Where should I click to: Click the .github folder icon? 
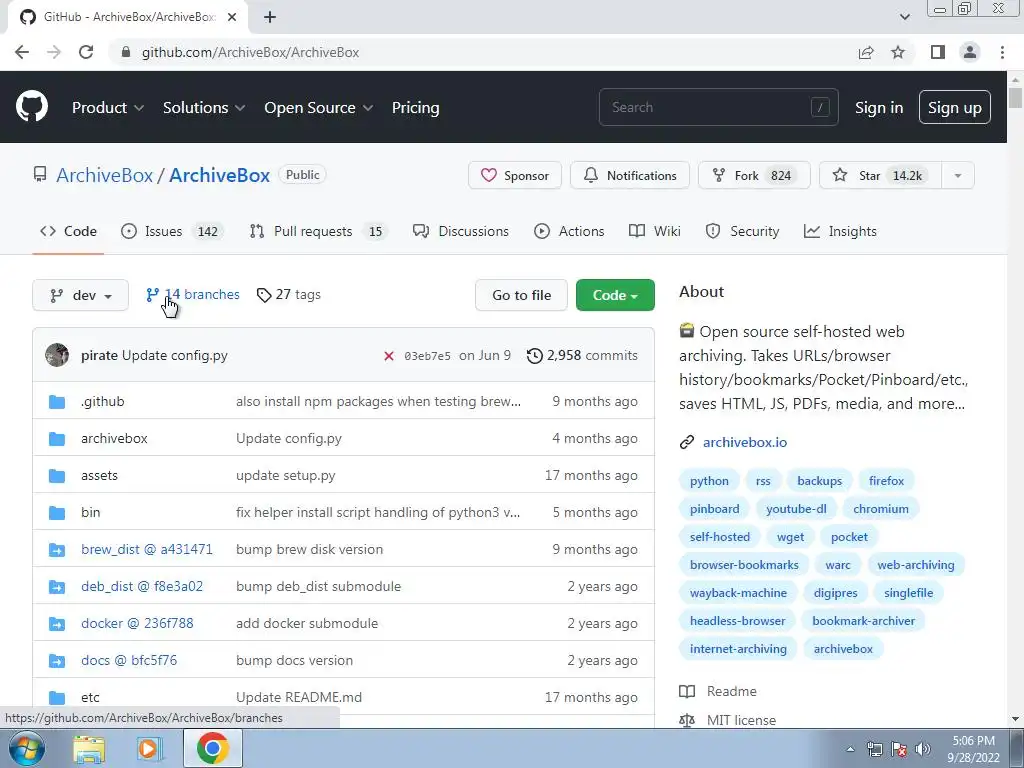coord(57,402)
